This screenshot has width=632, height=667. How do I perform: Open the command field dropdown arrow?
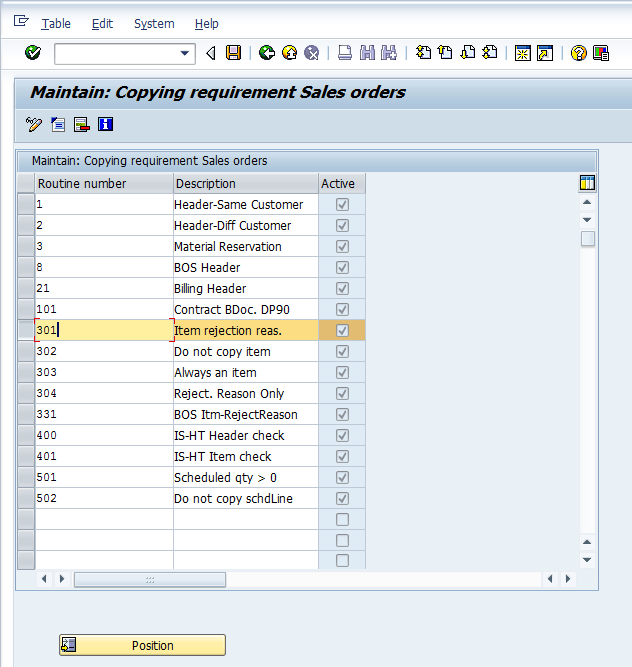point(185,53)
